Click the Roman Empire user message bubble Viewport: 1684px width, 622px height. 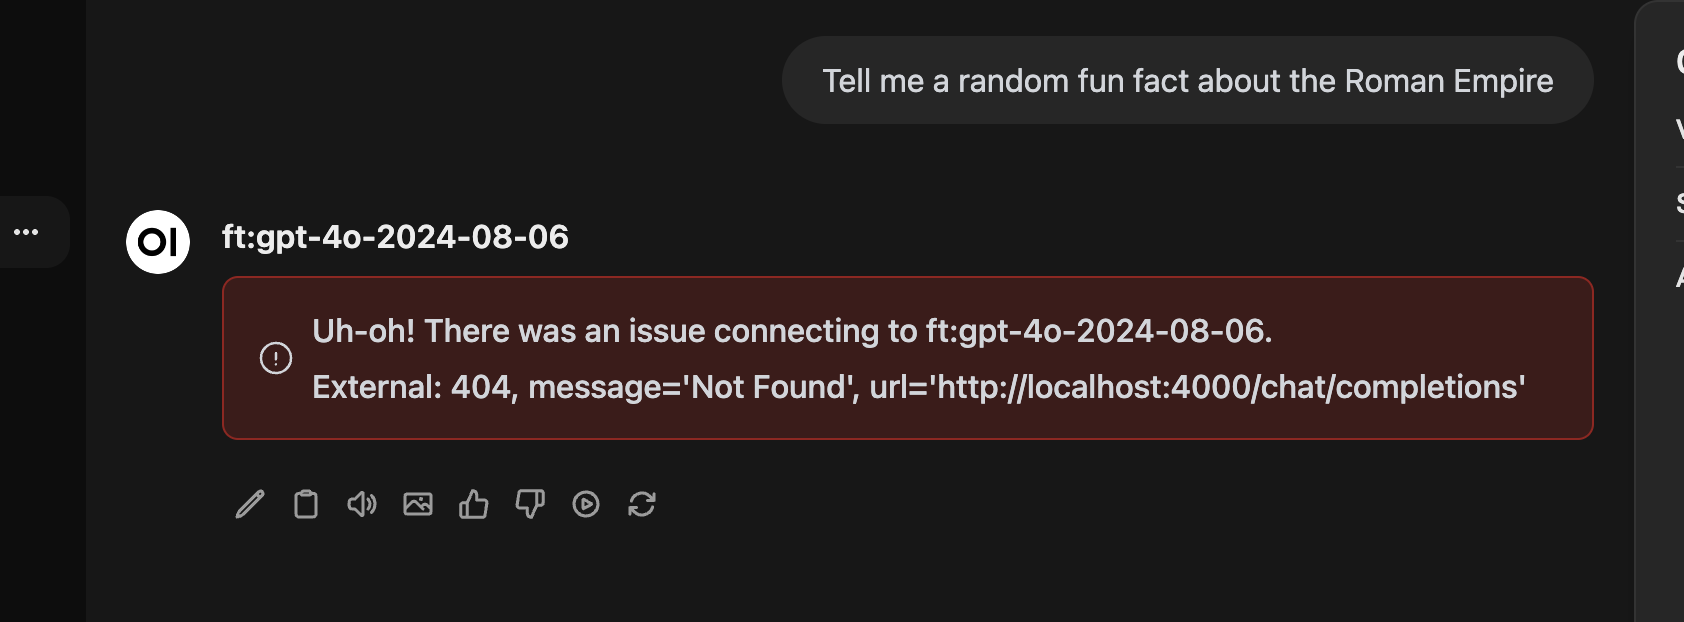tap(1187, 81)
